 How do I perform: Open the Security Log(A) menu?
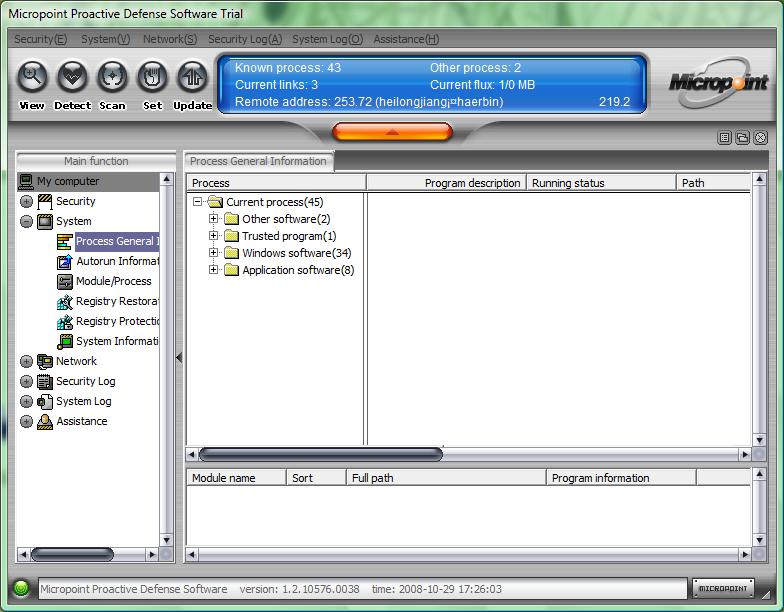coord(245,39)
